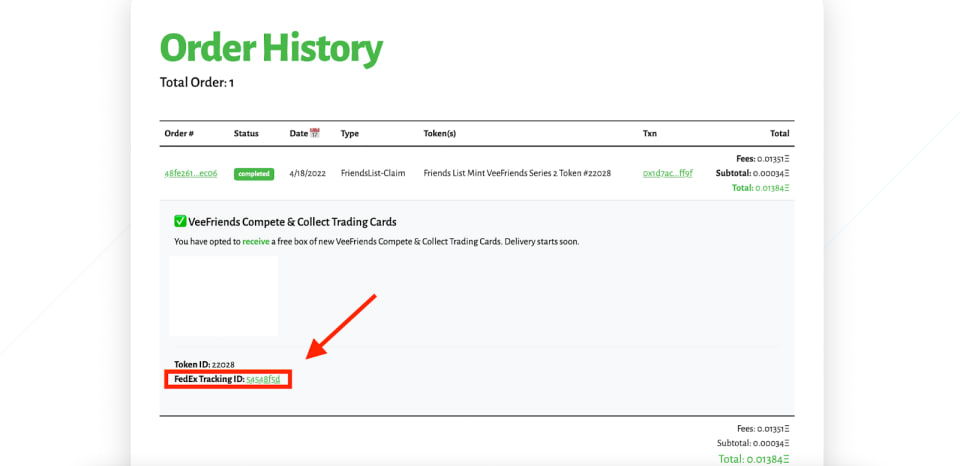
Task: Click the Total column header
Action: coord(779,133)
